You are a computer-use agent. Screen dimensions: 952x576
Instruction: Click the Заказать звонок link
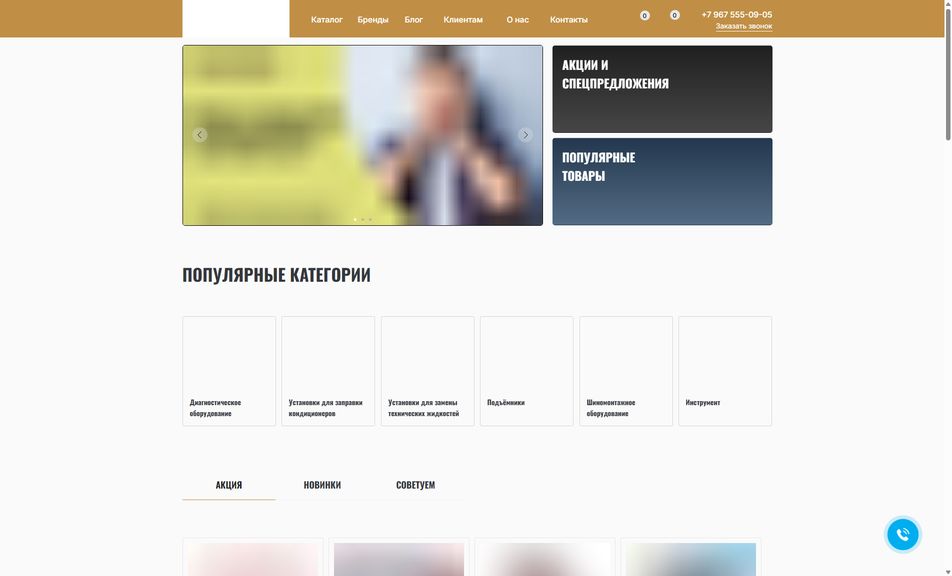(x=744, y=26)
